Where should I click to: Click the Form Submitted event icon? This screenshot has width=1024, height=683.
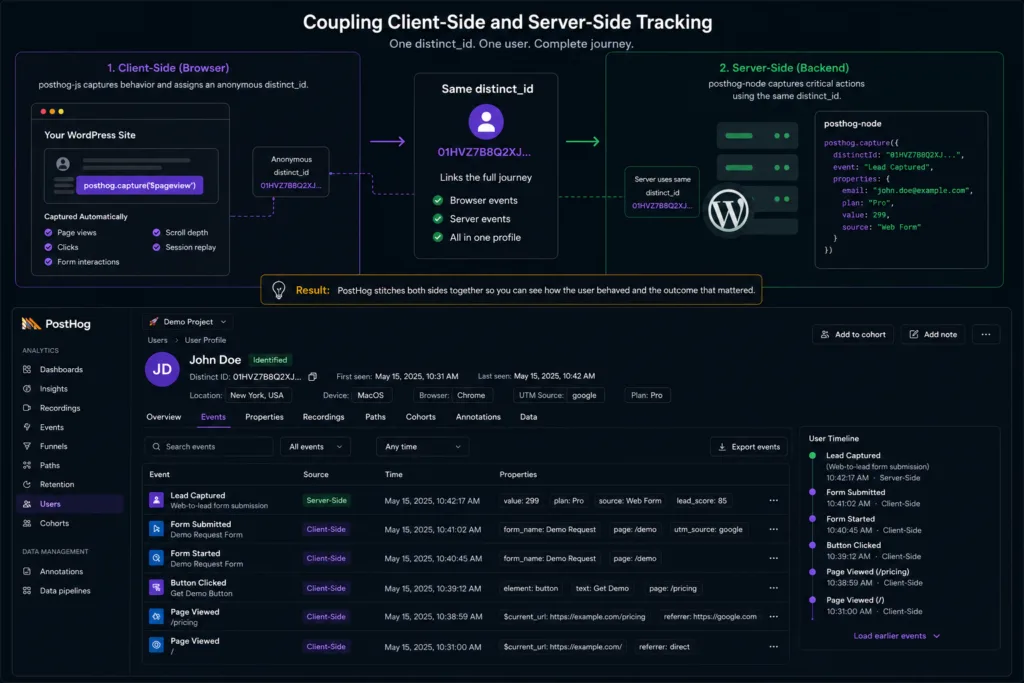(156, 529)
